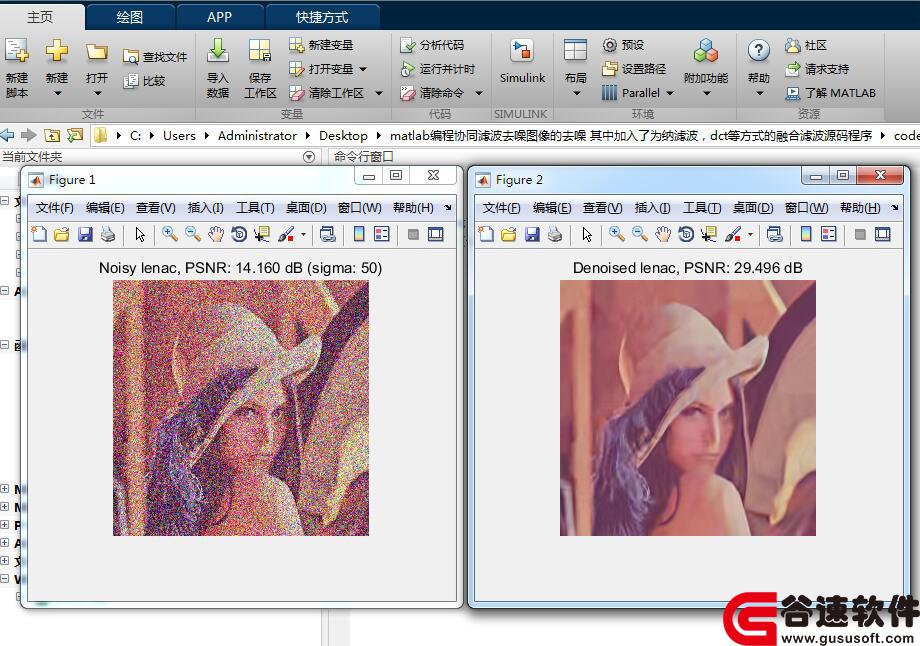Open the Brush tool dropdown arrow in Figure 1
This screenshot has height=646, width=920.
[303, 235]
